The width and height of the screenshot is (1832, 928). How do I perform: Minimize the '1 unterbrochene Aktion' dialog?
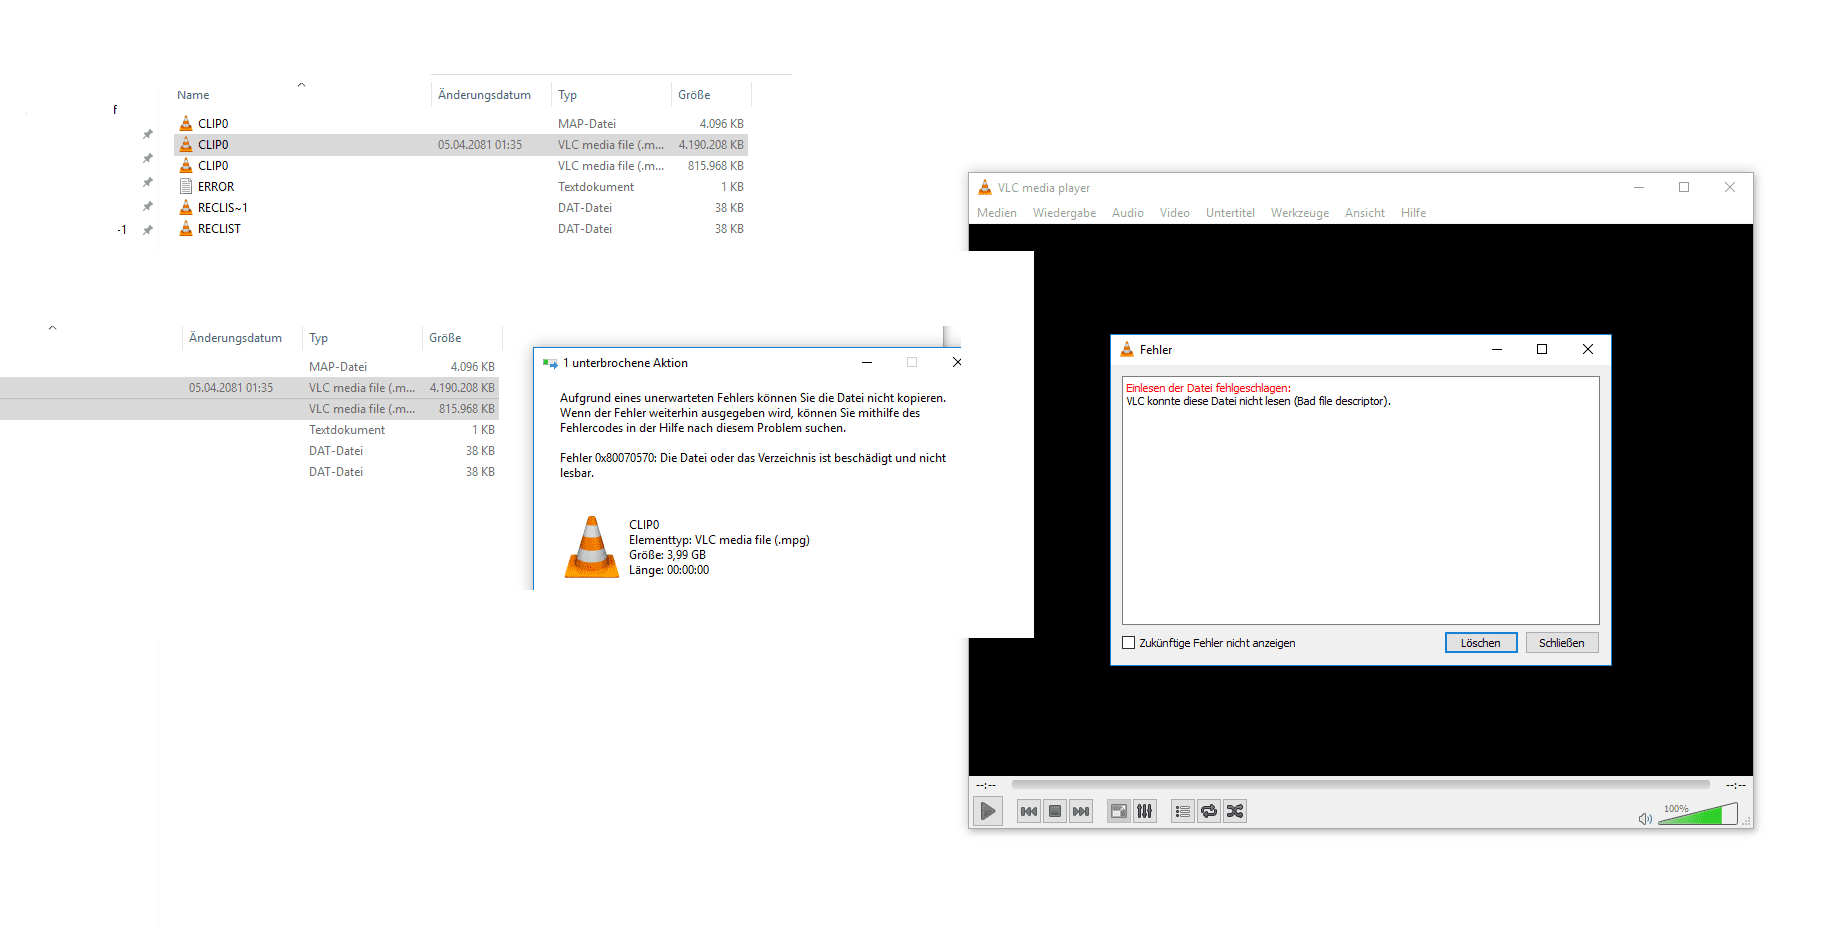(x=867, y=362)
